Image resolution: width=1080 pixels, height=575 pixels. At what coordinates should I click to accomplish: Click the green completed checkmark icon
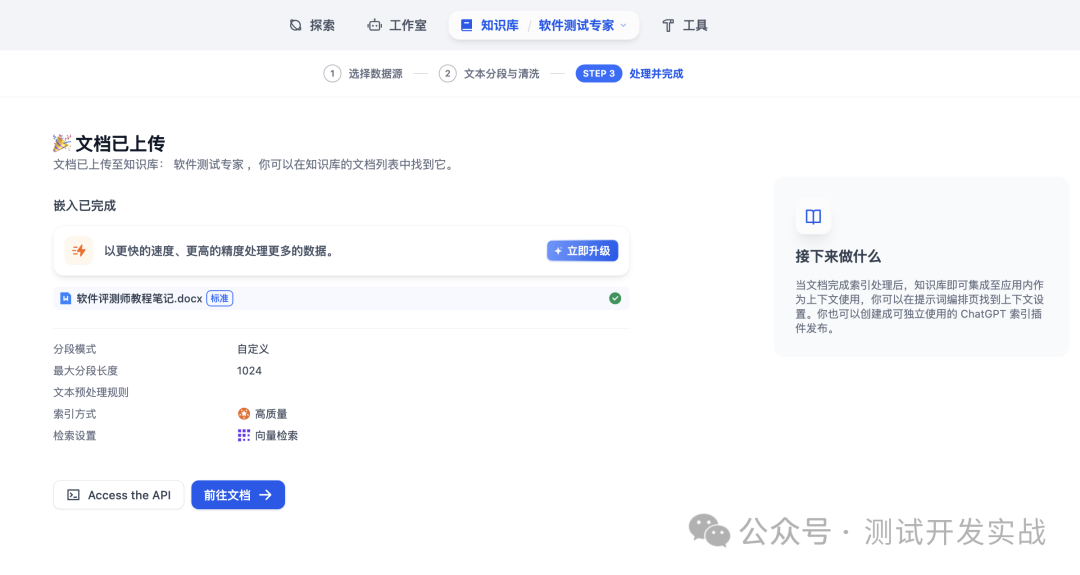[x=615, y=298]
